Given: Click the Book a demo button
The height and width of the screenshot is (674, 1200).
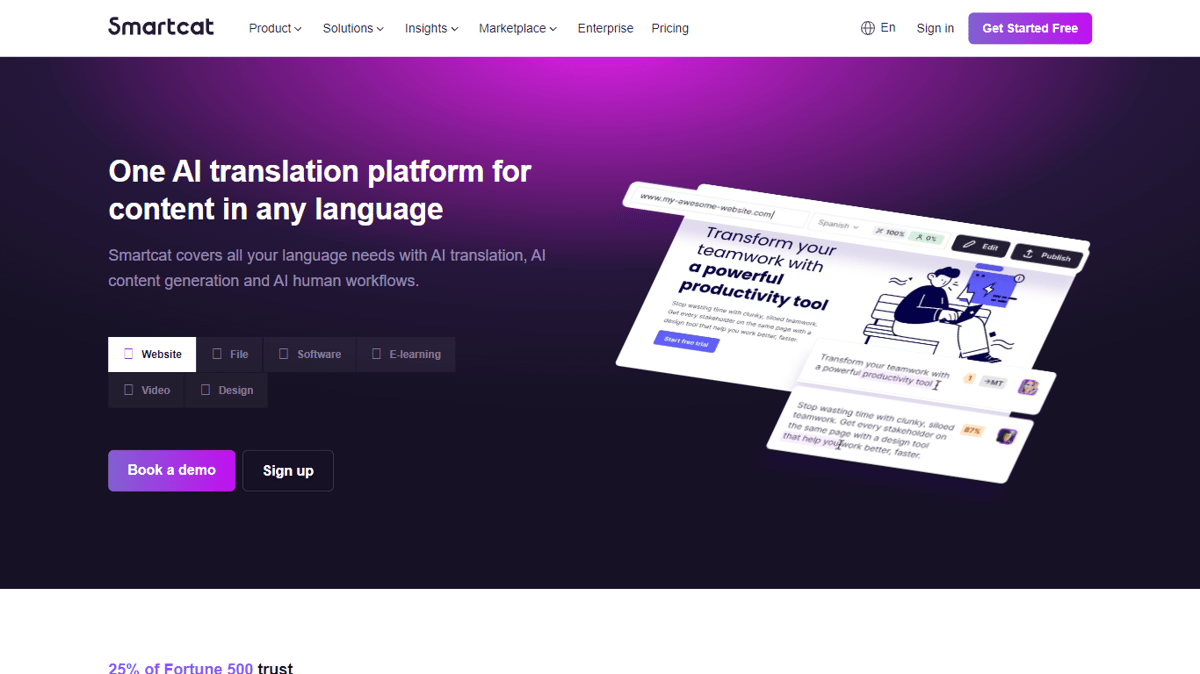Looking at the screenshot, I should point(172,470).
